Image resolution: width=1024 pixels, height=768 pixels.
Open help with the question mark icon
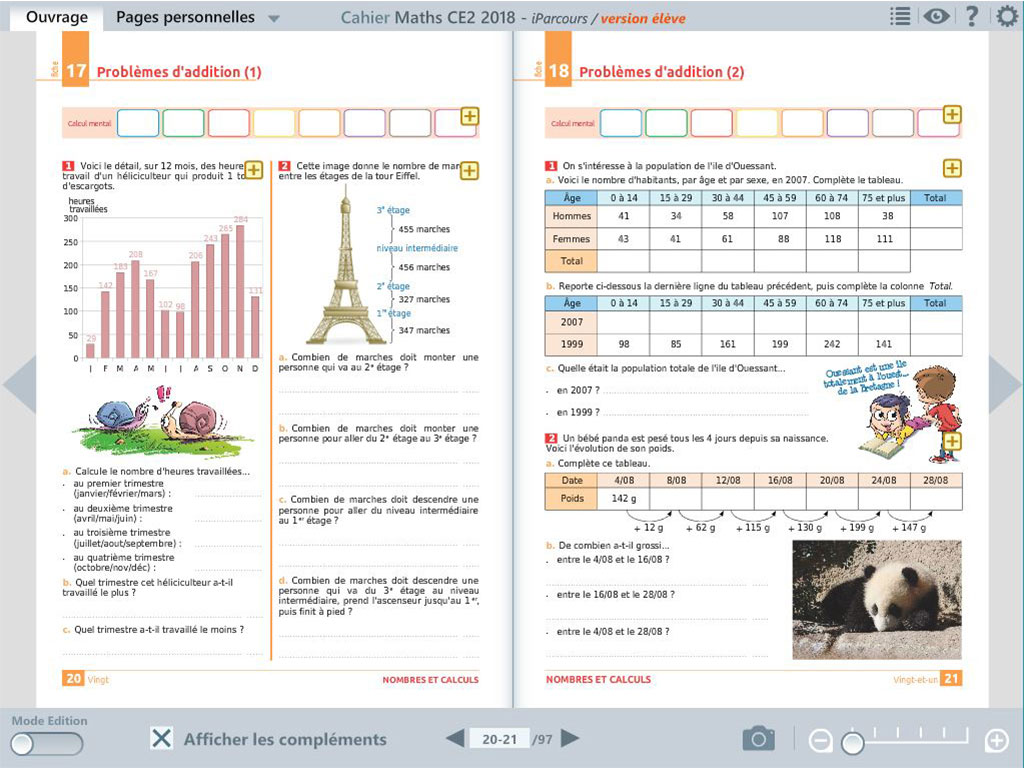click(x=971, y=16)
